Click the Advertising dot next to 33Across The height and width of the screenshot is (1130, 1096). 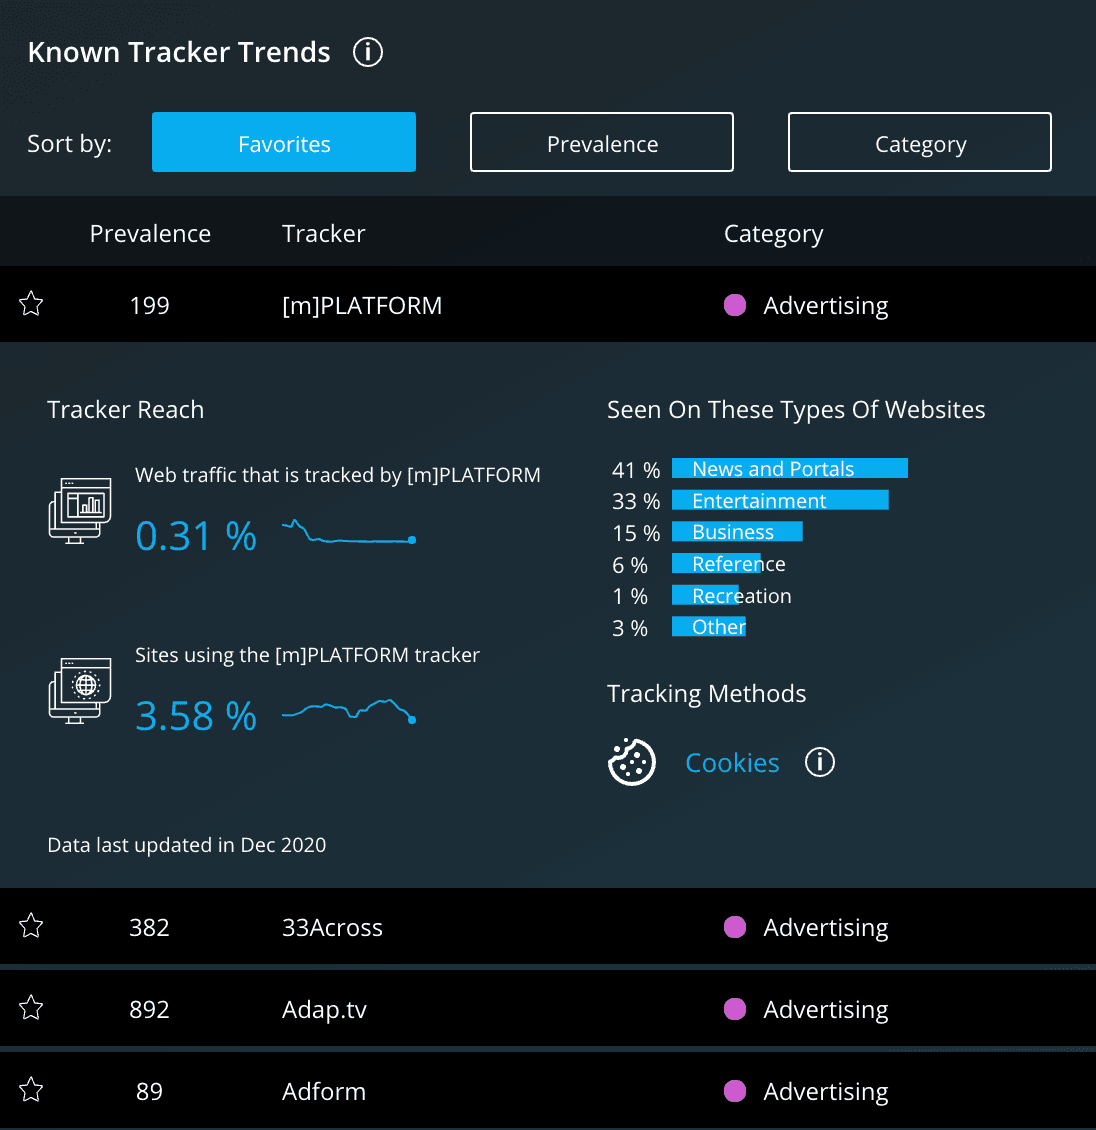pyautogui.click(x=735, y=927)
